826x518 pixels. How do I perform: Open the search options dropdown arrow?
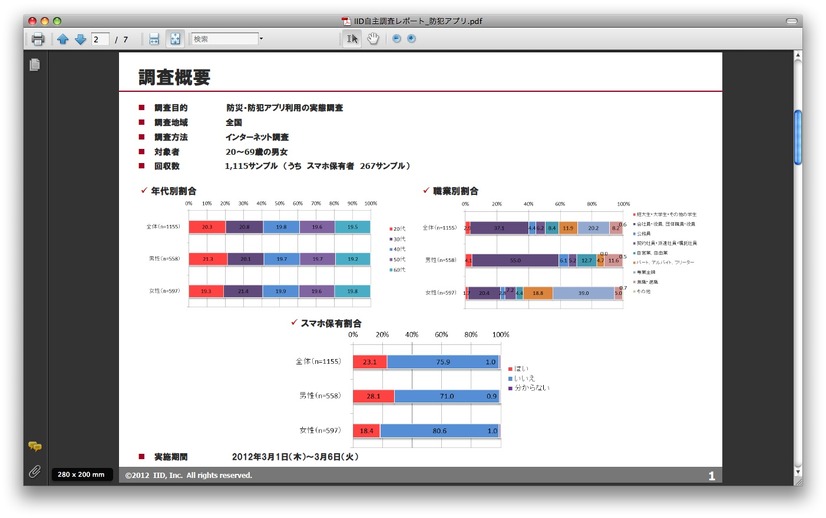coord(261,39)
